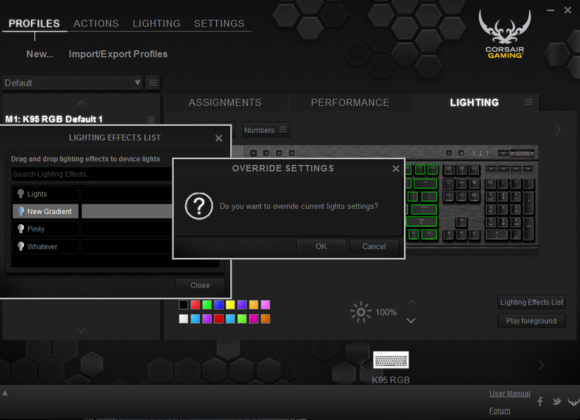This screenshot has height=420, width=580.
Task: Pick the magenta swatch in bottom row
Action: tap(254, 319)
